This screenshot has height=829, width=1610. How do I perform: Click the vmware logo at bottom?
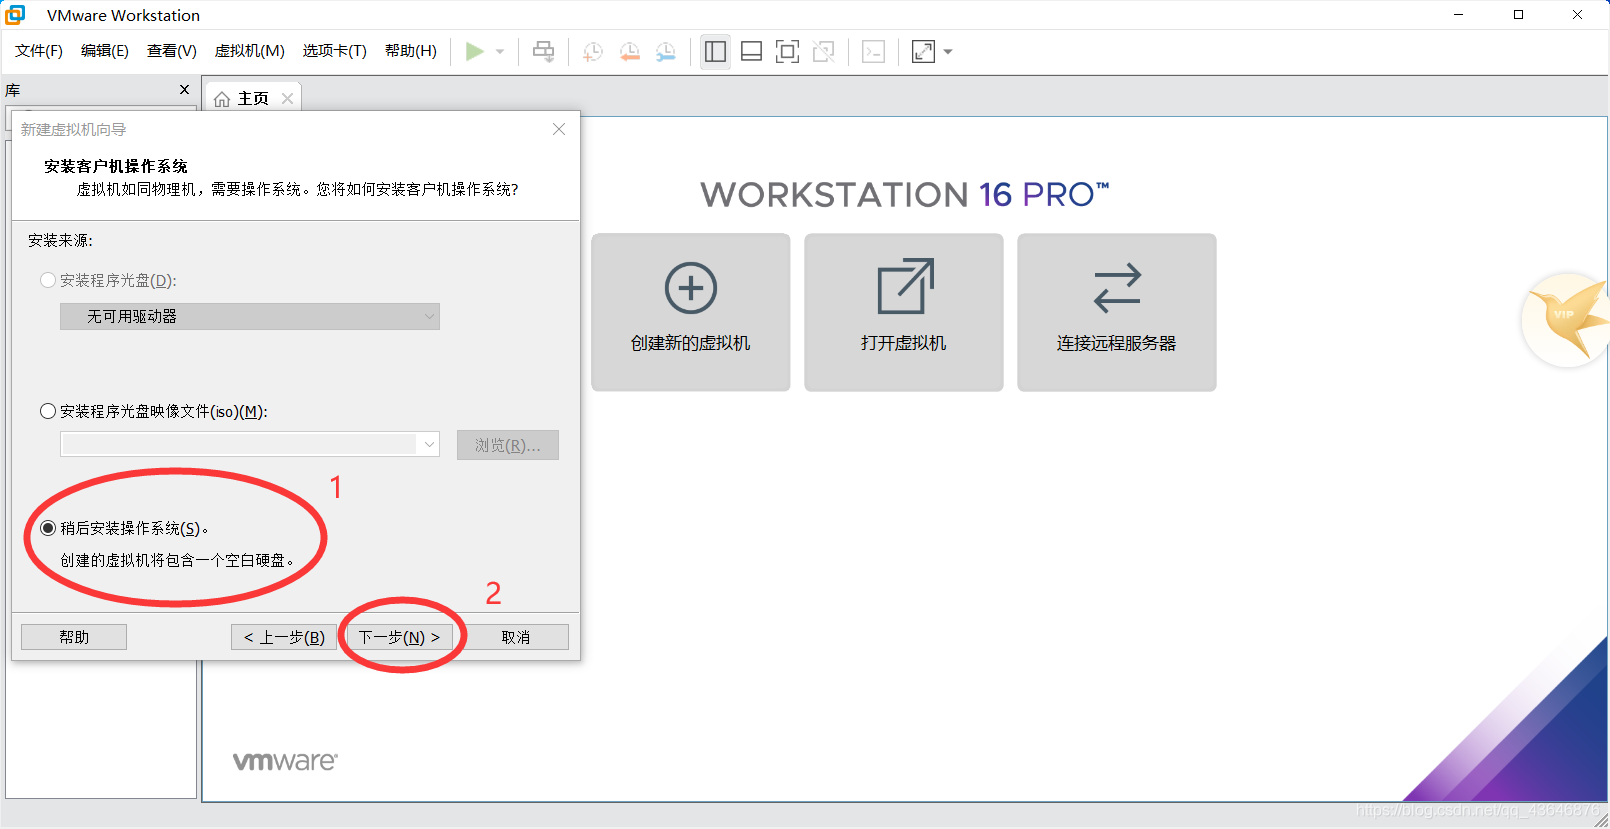point(285,761)
